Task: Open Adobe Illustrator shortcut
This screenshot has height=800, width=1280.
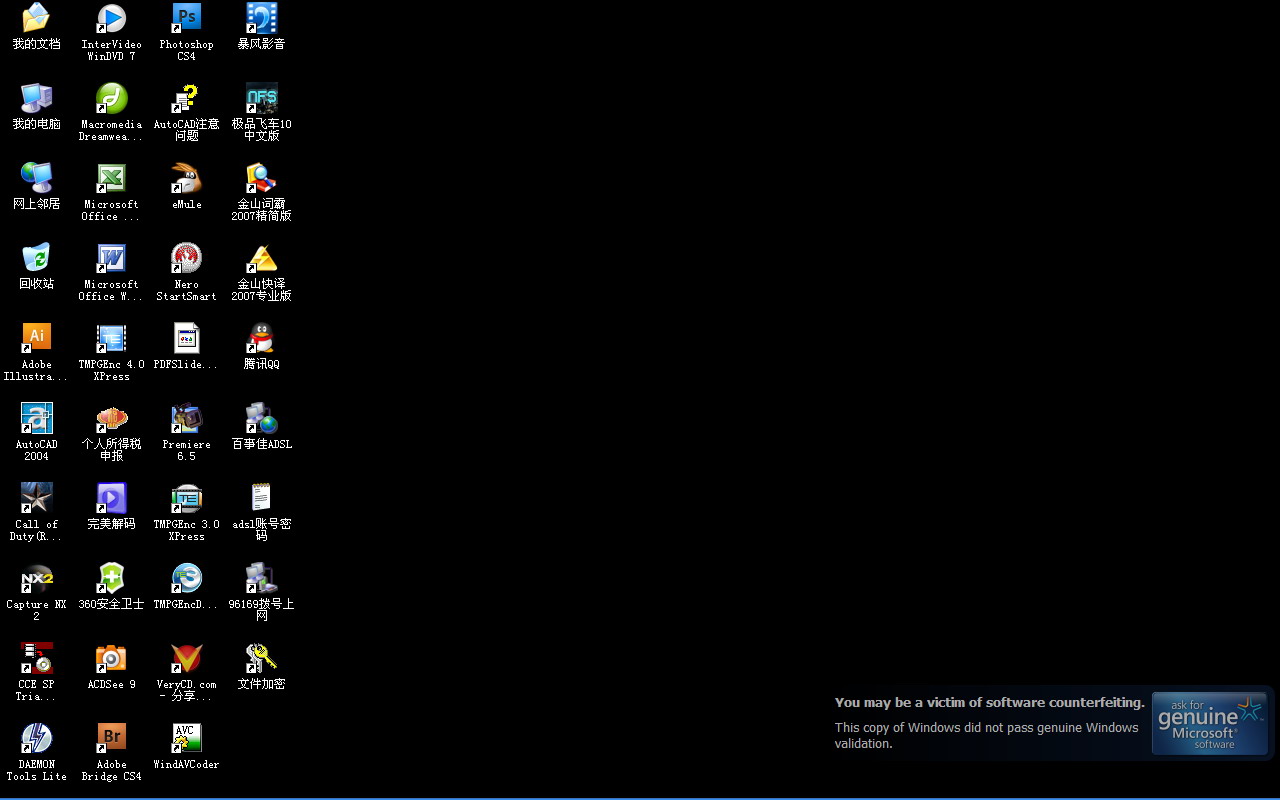Action: 36,338
